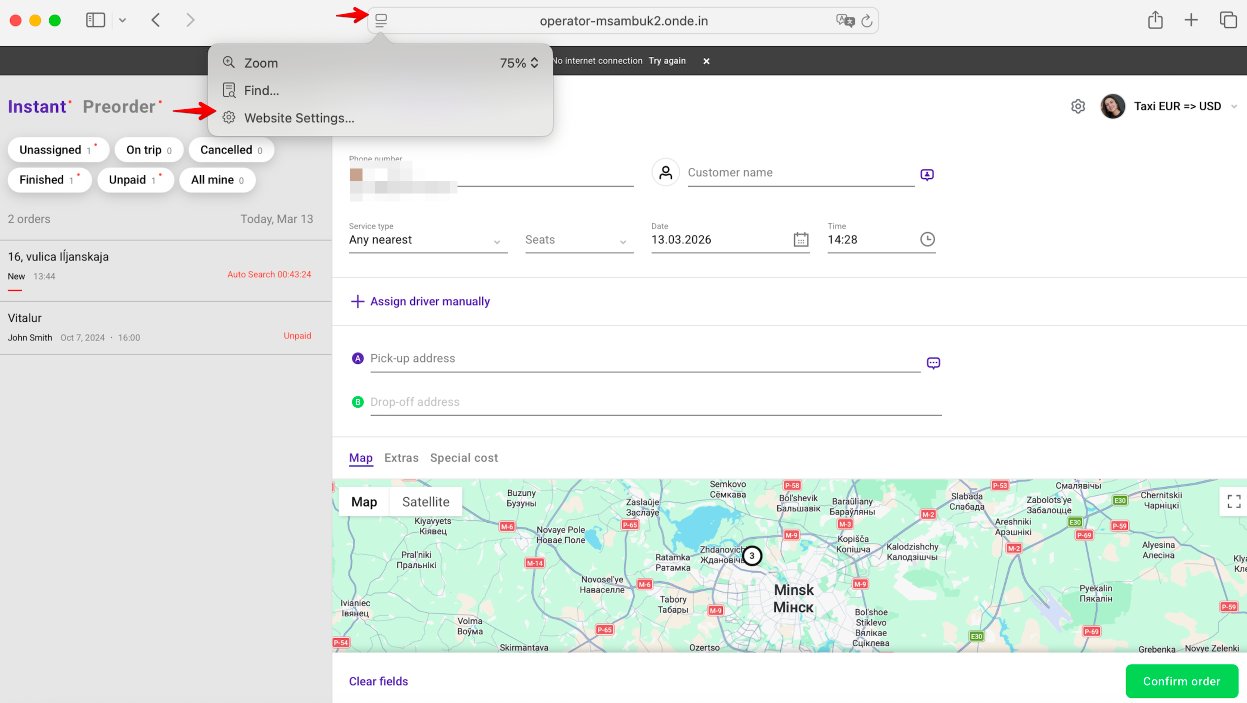Click the settings gear icon near profile
Screen dimensions: 1247x703
click(x=1078, y=106)
